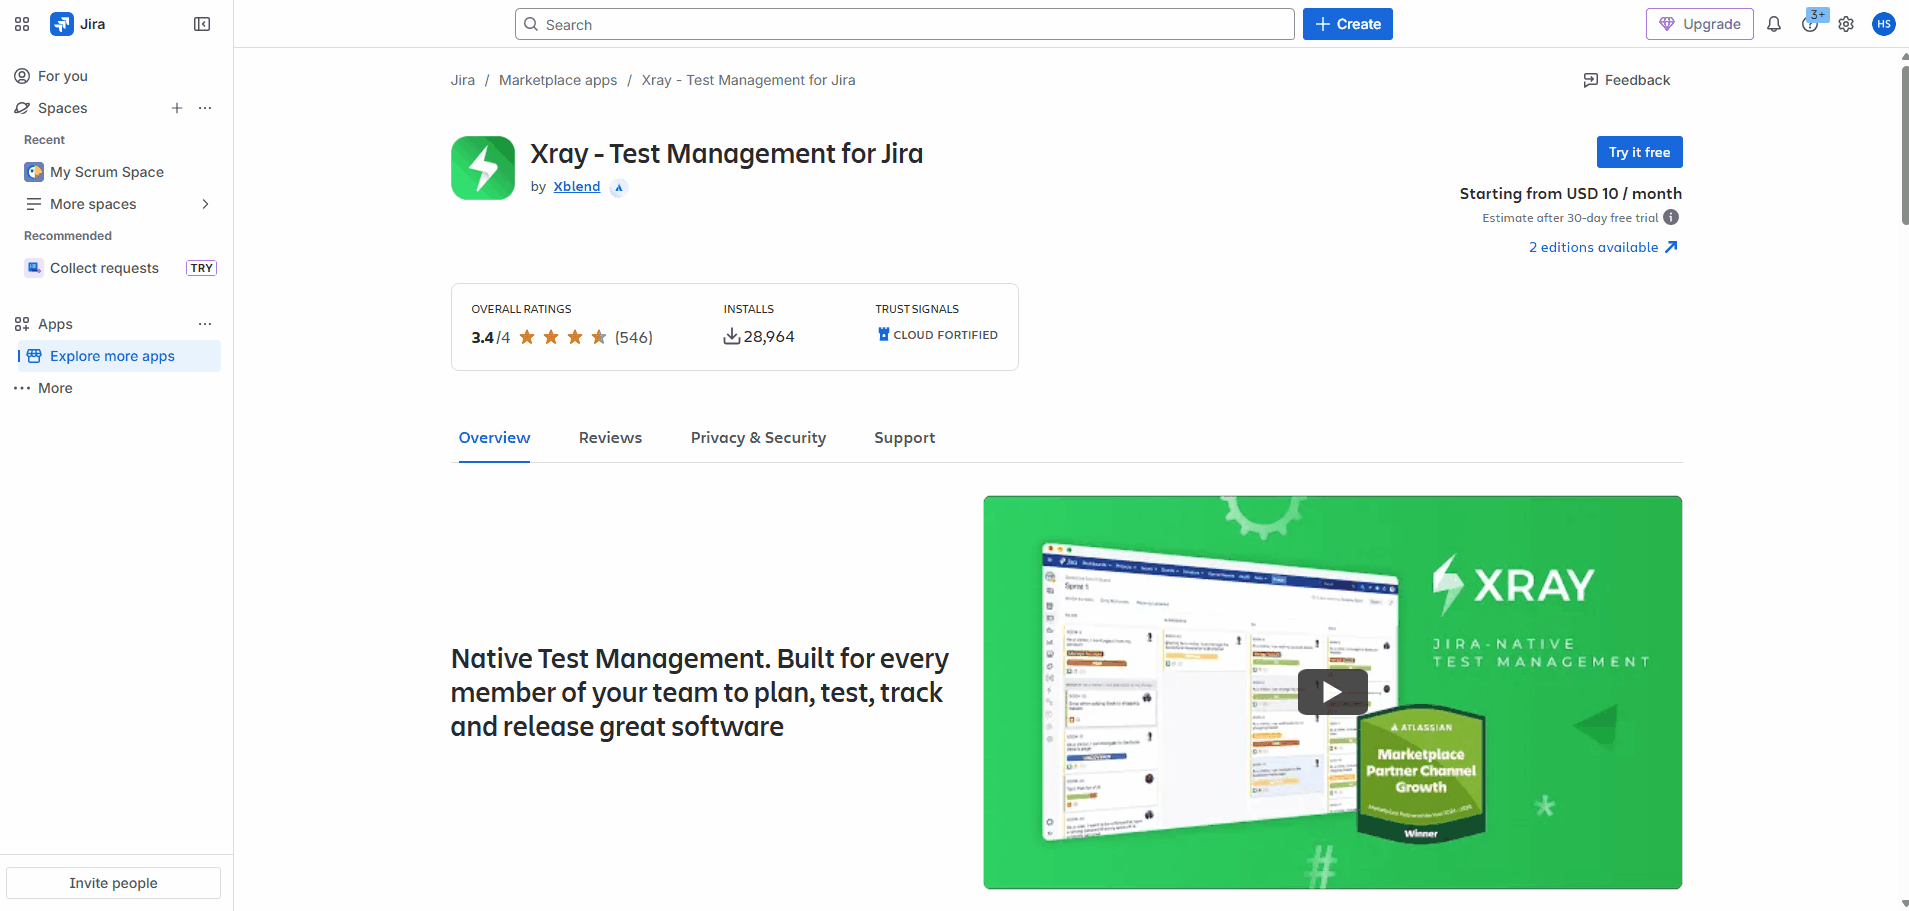Click the installs download icon
The width and height of the screenshot is (1909, 911).
pyautogui.click(x=732, y=337)
